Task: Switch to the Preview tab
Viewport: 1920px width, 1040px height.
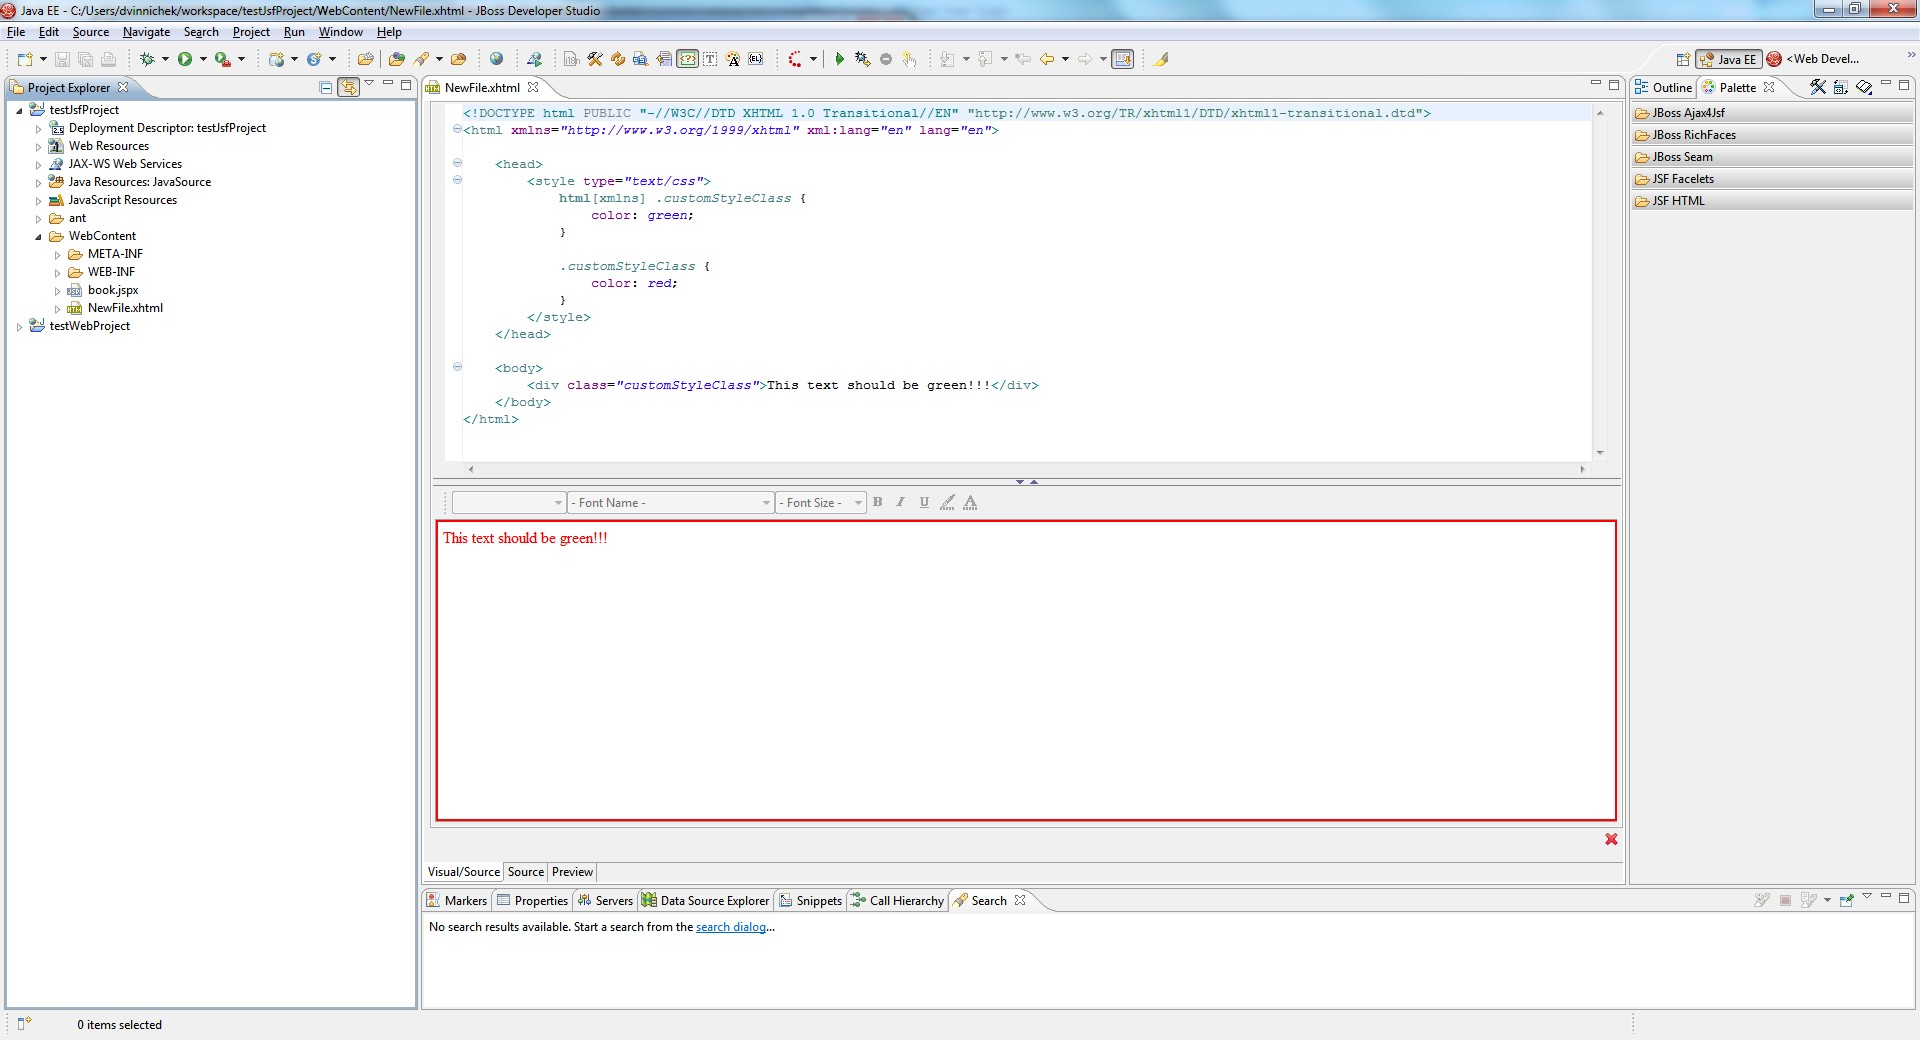Action: tap(572, 872)
